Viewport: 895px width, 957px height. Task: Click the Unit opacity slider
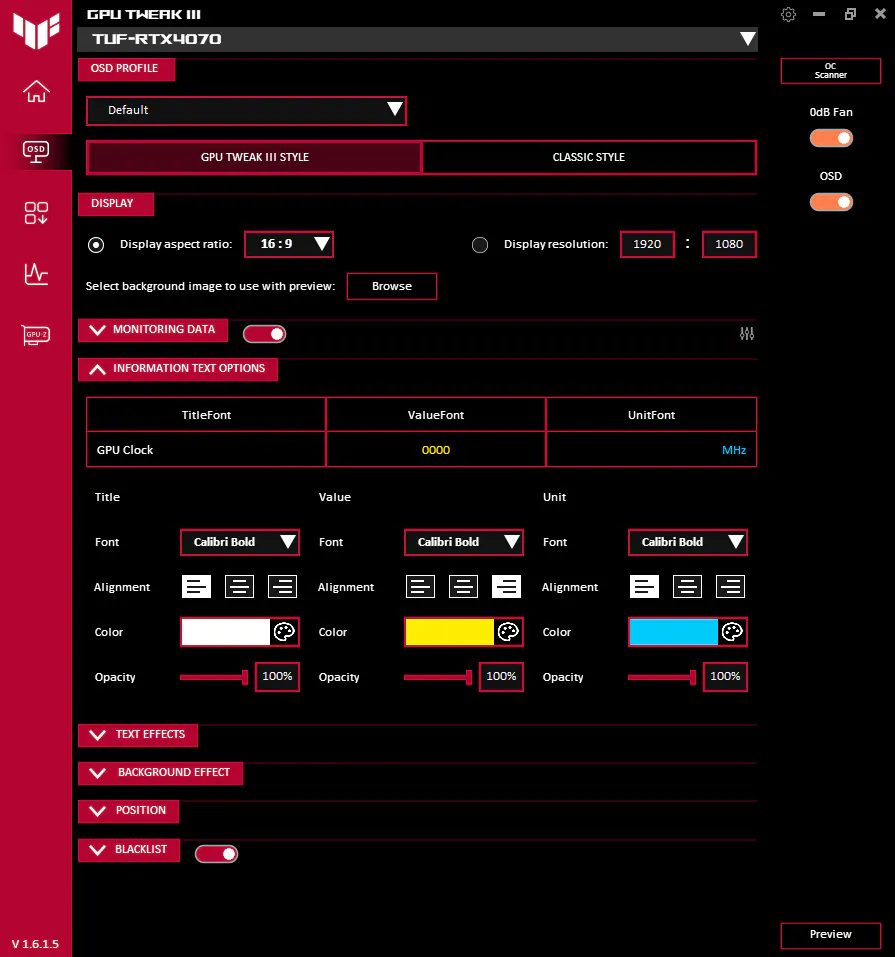[x=662, y=677]
